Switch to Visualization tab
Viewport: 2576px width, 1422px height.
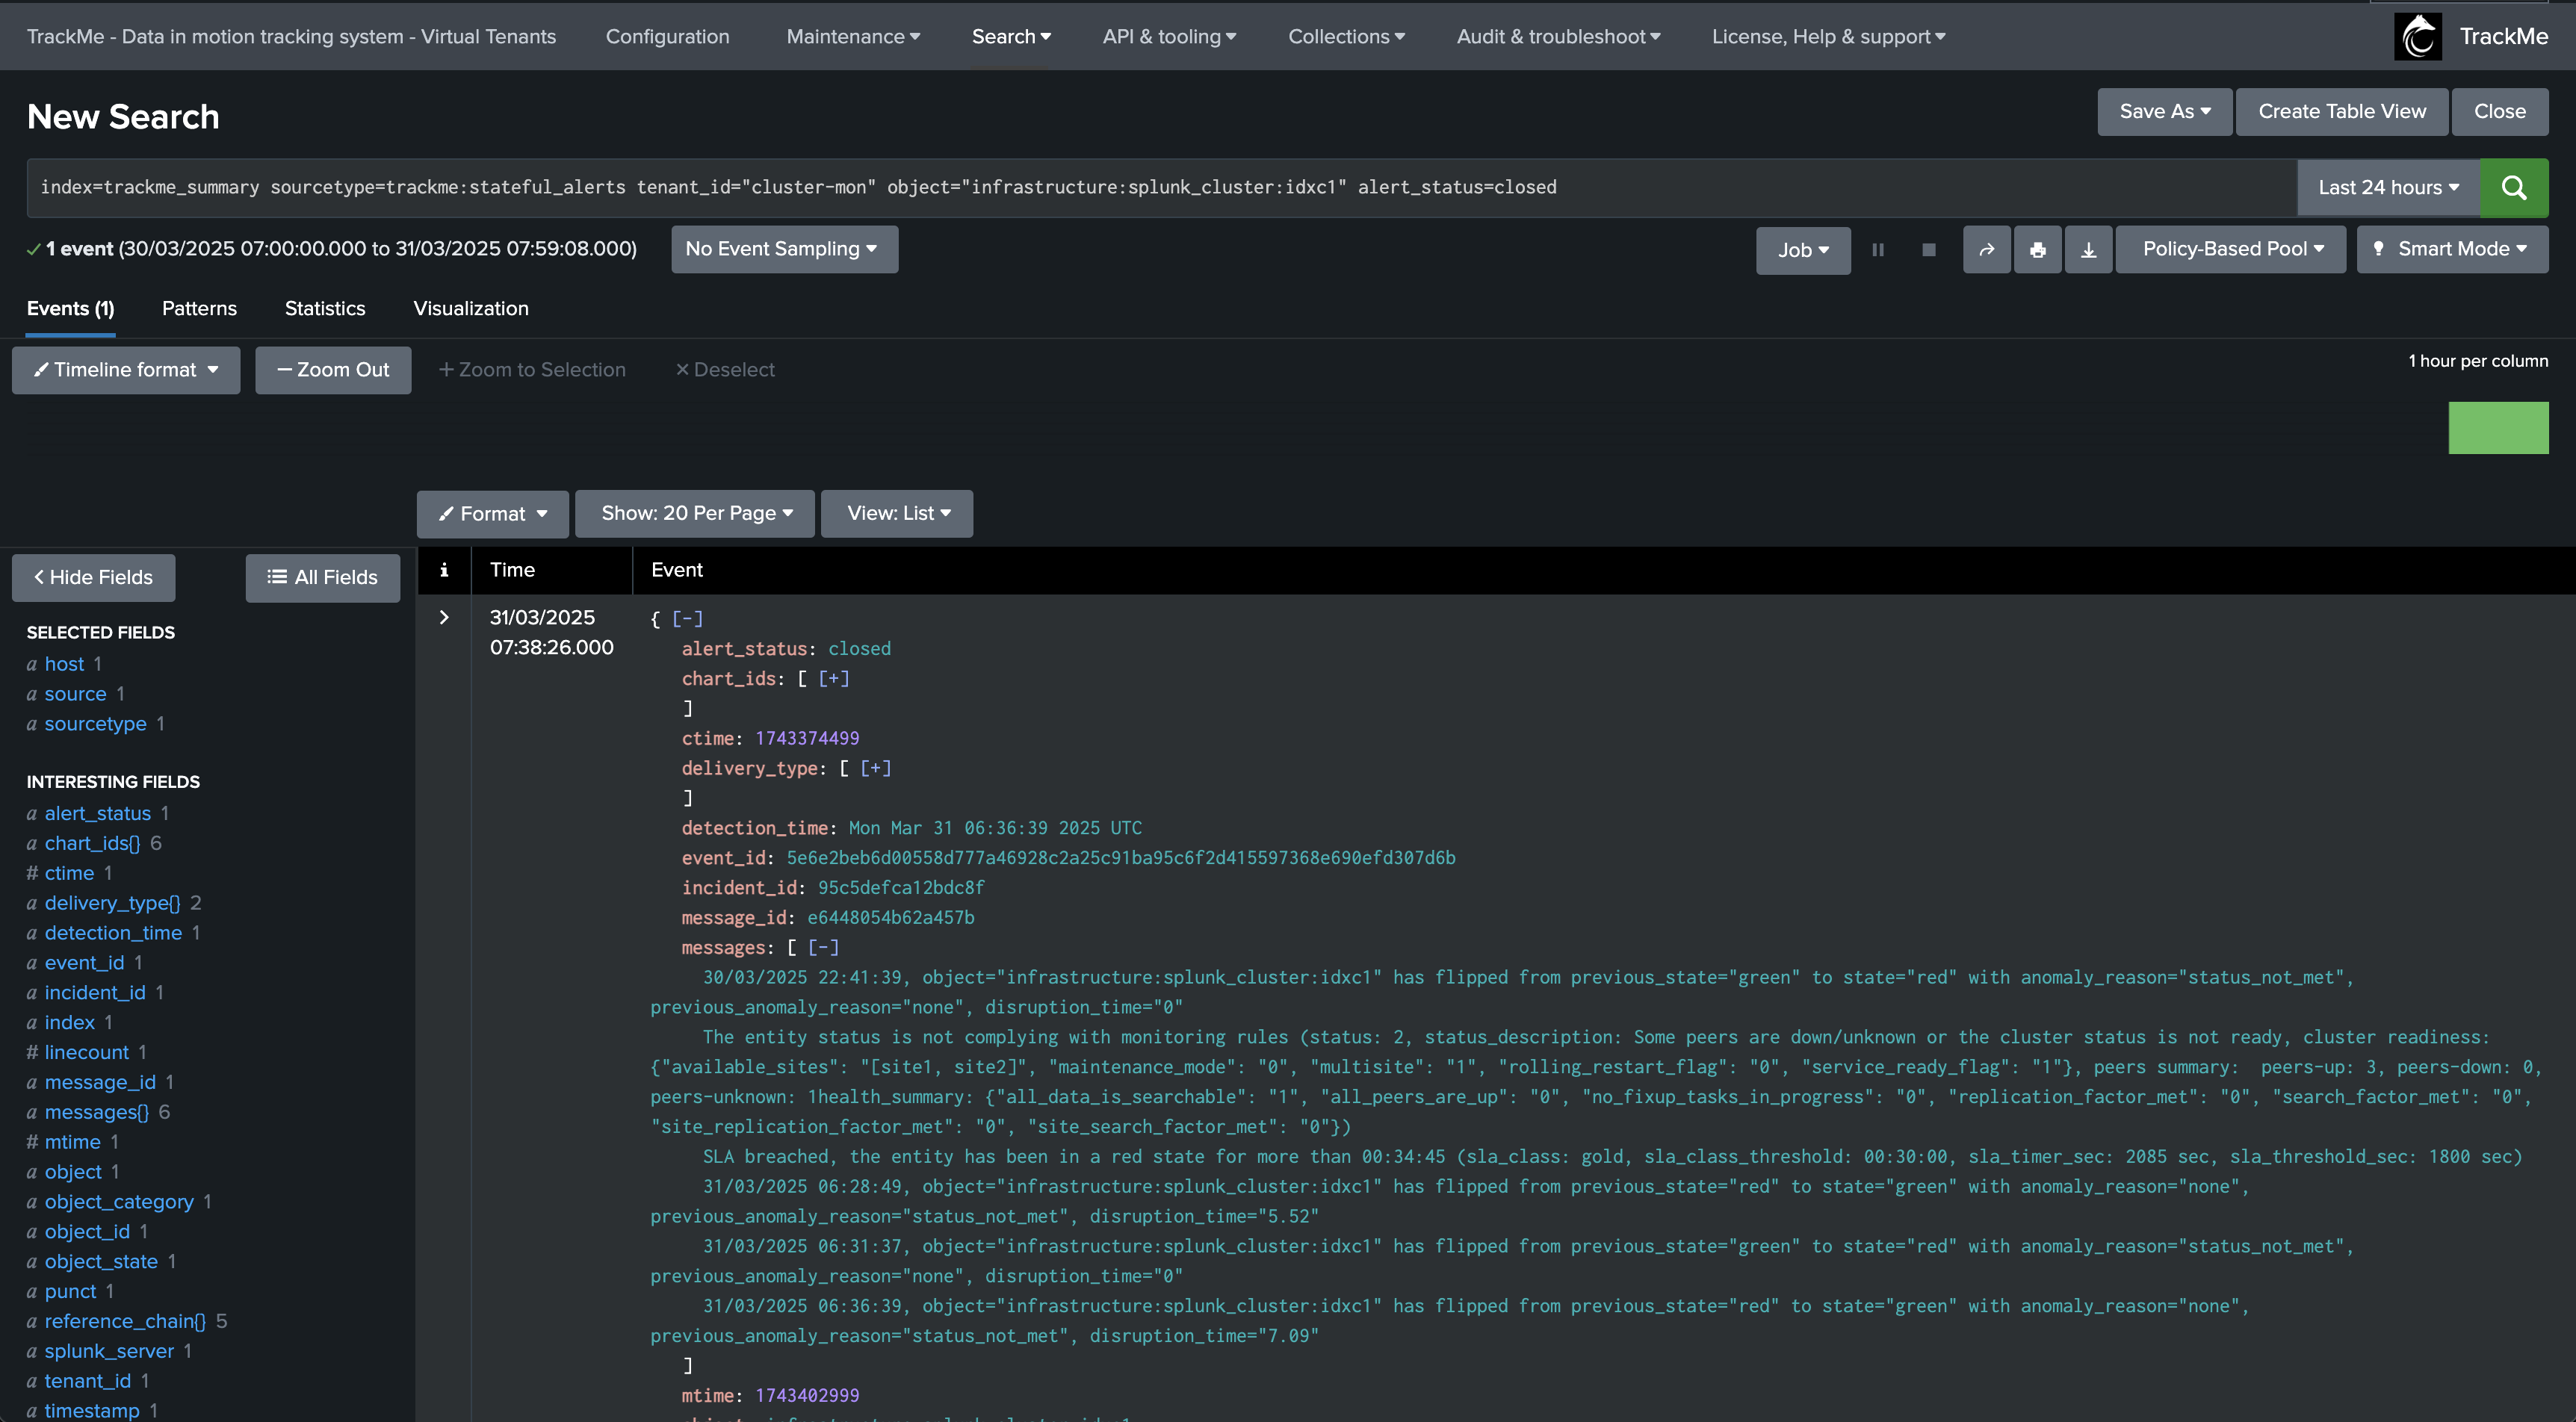[471, 308]
